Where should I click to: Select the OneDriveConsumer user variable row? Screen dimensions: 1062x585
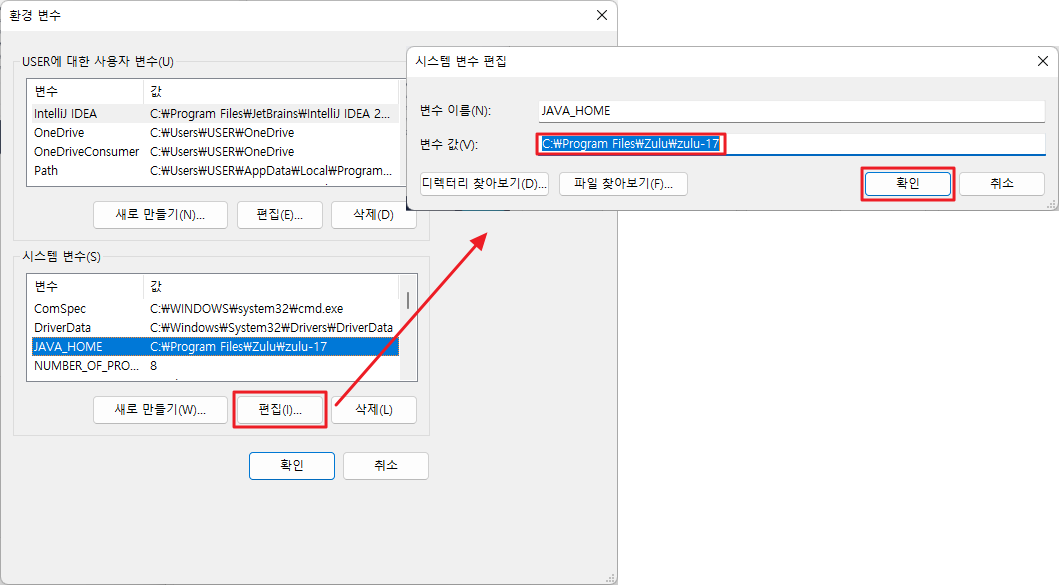coord(214,152)
